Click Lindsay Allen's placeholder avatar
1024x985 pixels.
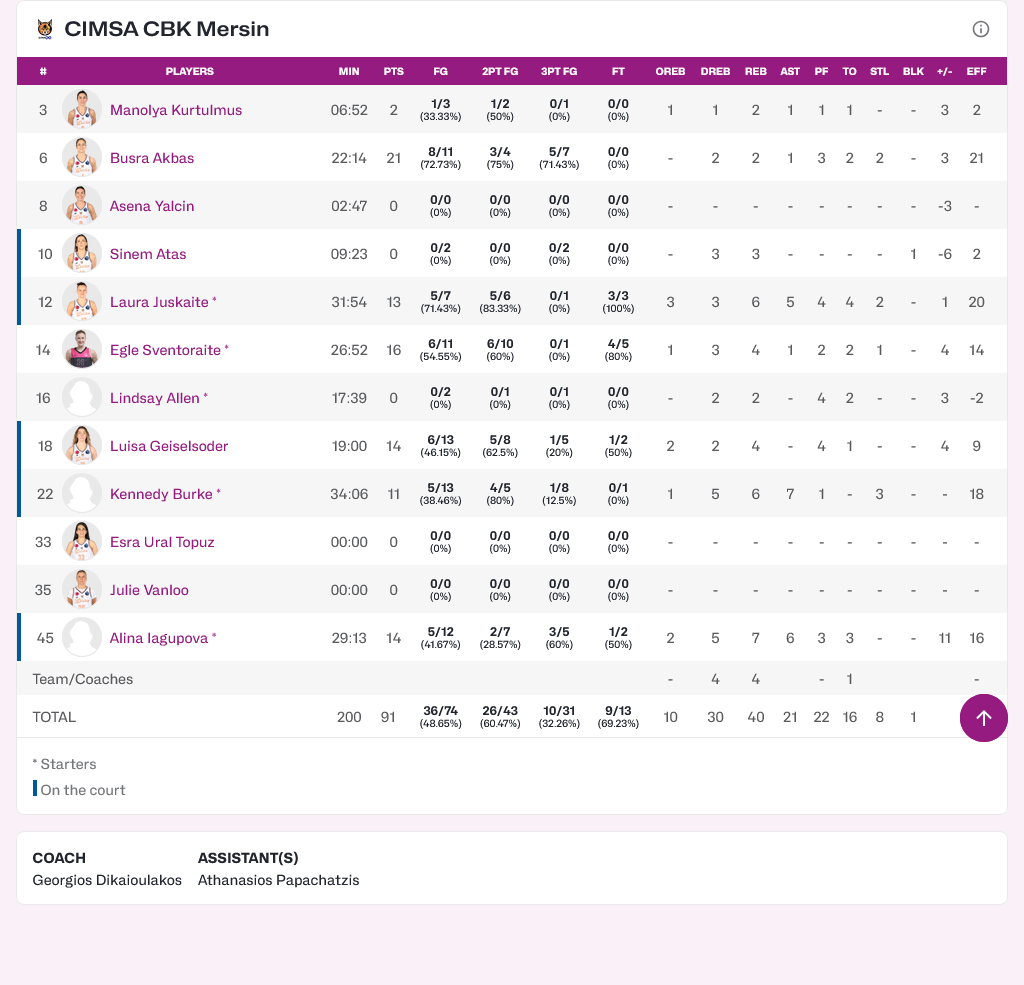pyautogui.click(x=82, y=398)
